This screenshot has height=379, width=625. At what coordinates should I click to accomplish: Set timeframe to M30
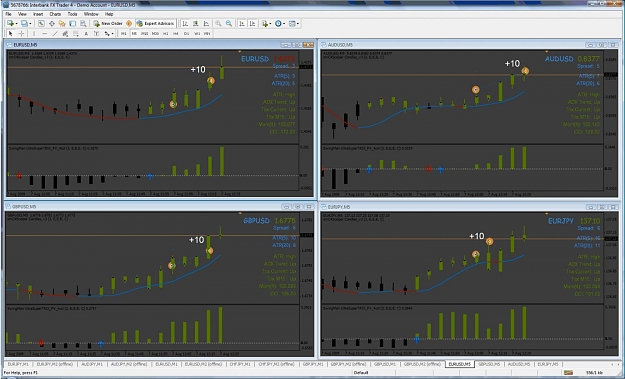pyautogui.click(x=155, y=33)
